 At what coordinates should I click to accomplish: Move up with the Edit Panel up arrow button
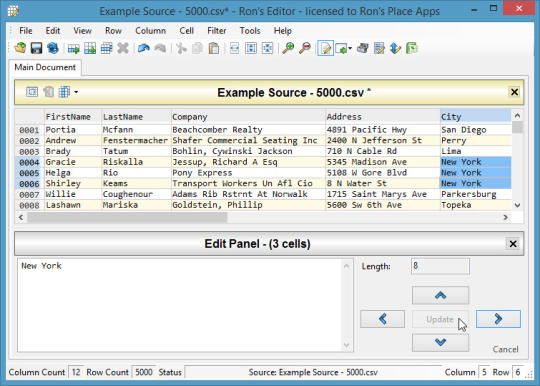coord(440,295)
